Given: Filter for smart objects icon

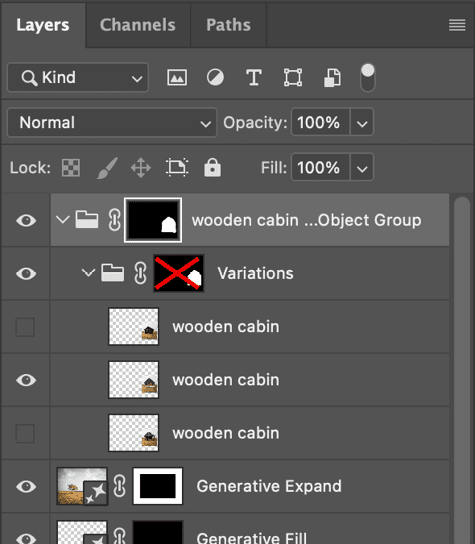Looking at the screenshot, I should [332, 77].
